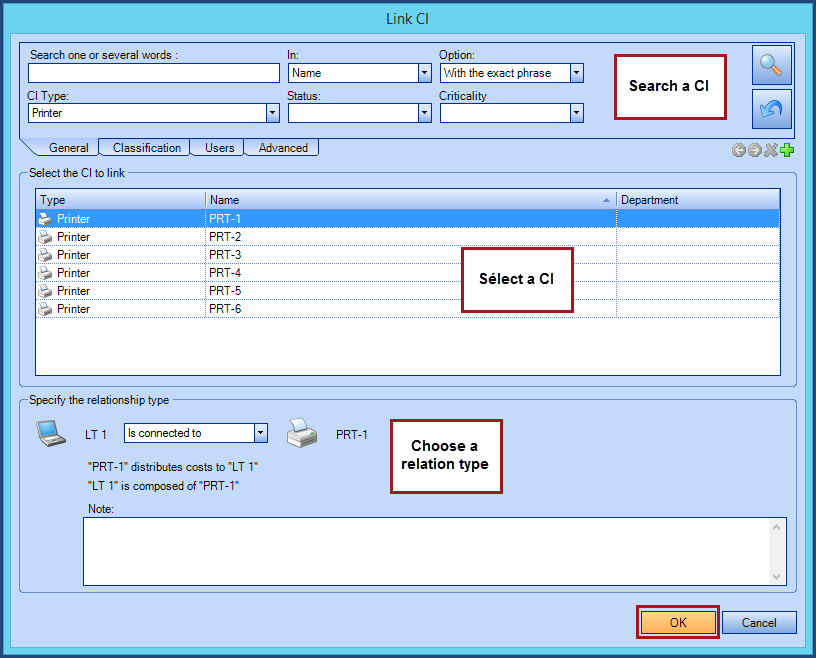Click the blue undo arrow icon

(x=771, y=108)
